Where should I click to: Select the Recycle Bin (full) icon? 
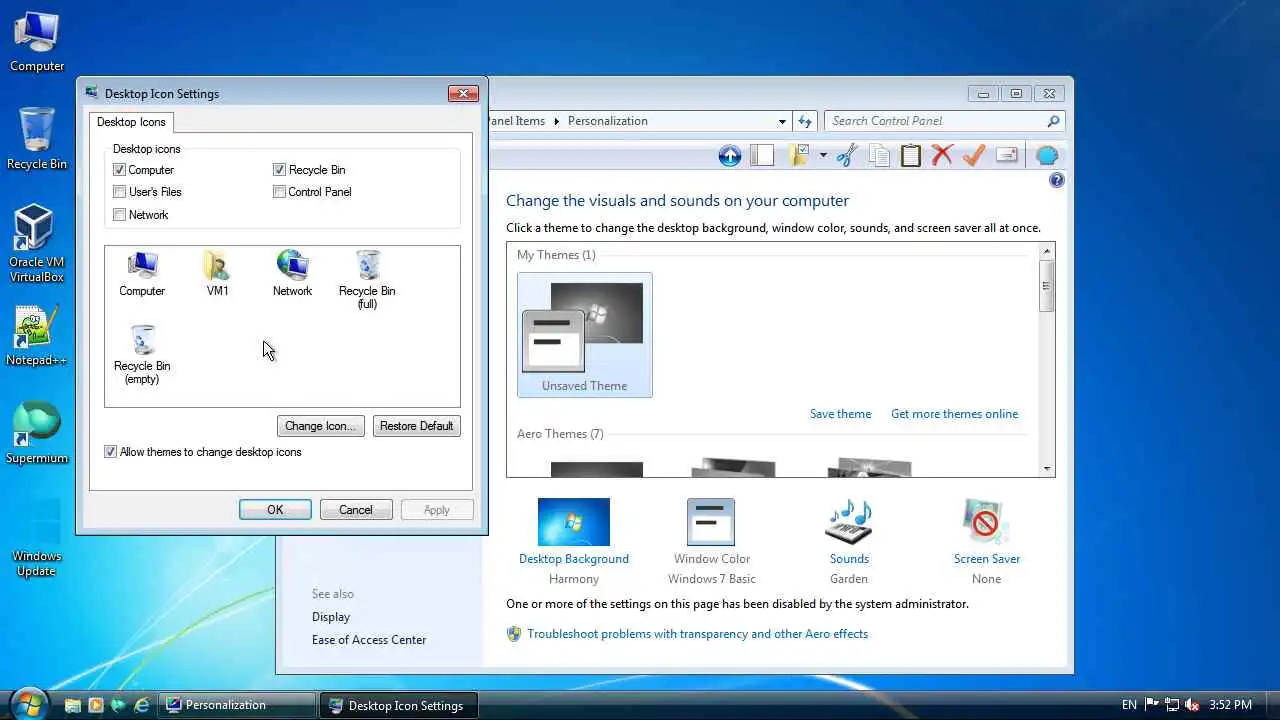coord(367,280)
